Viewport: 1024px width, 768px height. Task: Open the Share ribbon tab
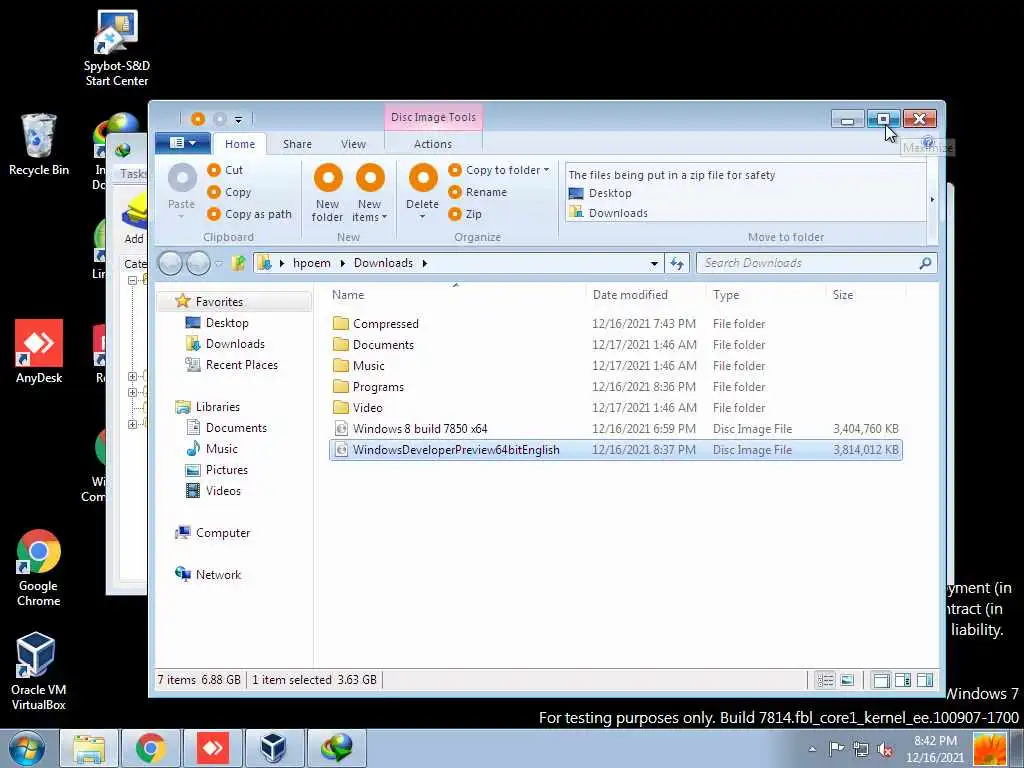click(297, 144)
